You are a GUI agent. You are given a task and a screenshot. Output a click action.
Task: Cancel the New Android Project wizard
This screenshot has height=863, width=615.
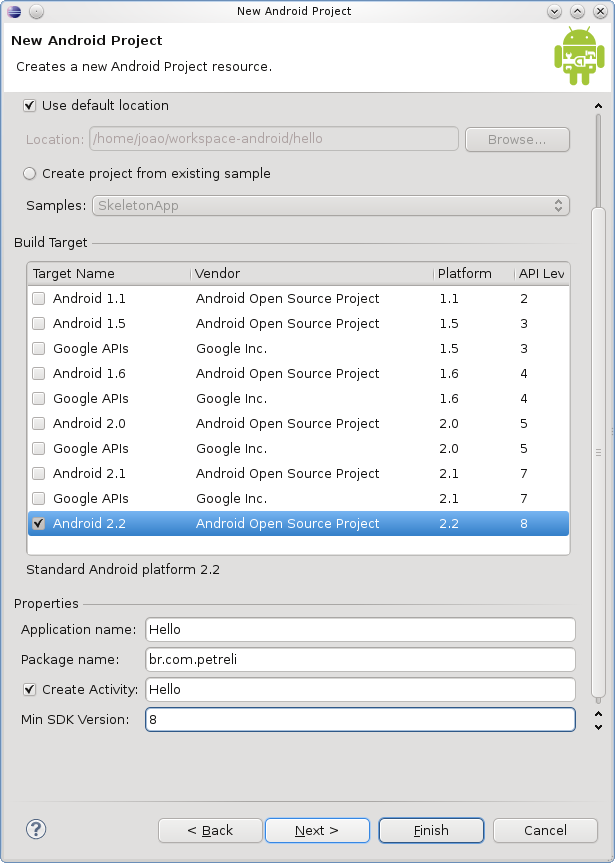point(545,830)
